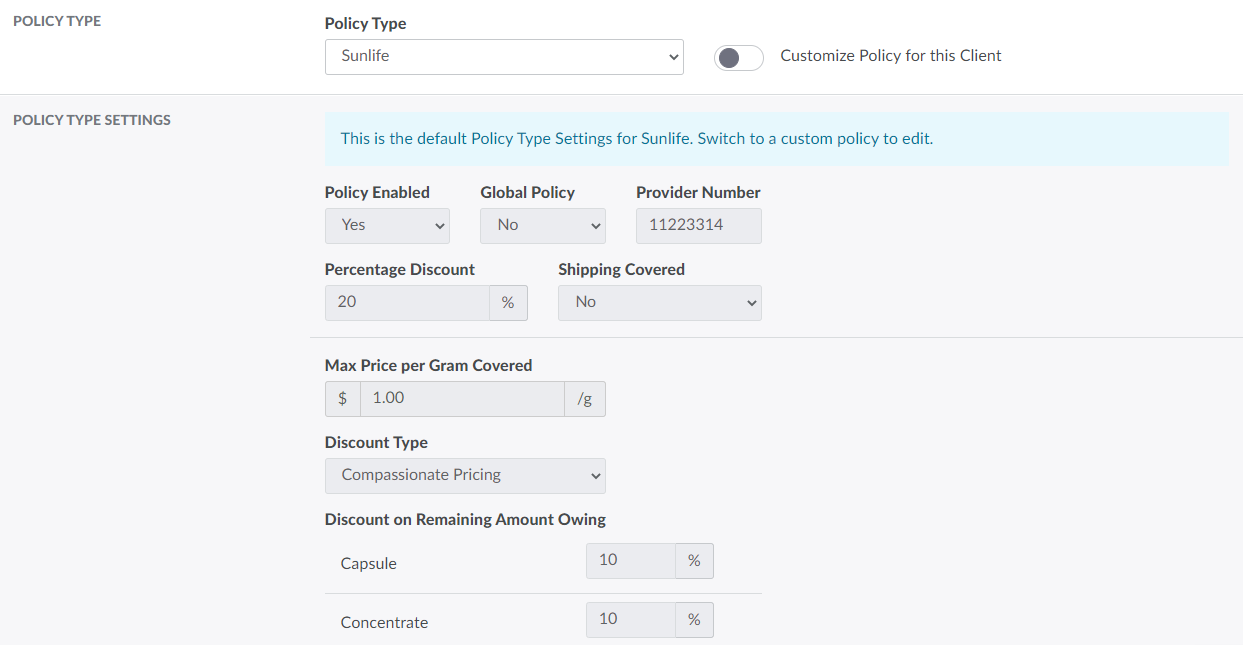1243x645 pixels.
Task: Click the % suffix in the Capsule row
Action: [694, 561]
